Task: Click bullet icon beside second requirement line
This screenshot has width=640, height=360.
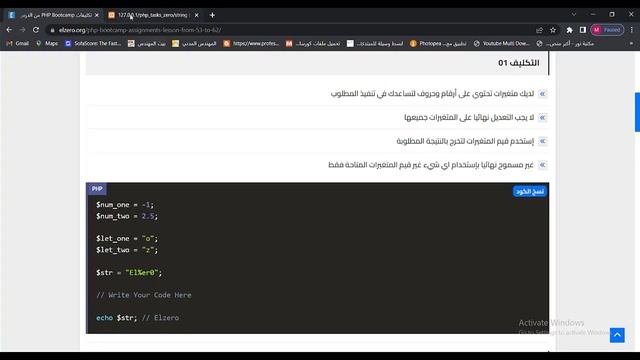Action: tap(542, 118)
